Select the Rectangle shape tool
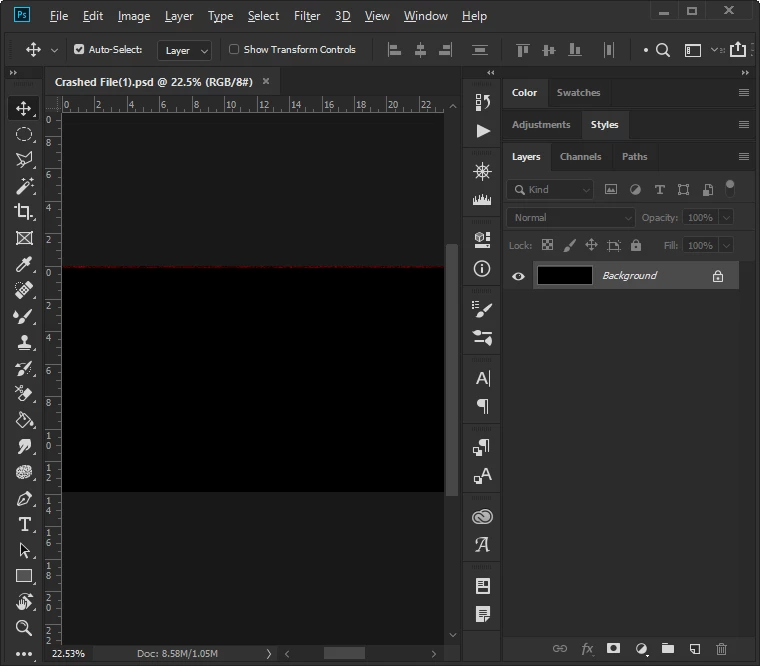760x666 pixels. [x=24, y=576]
